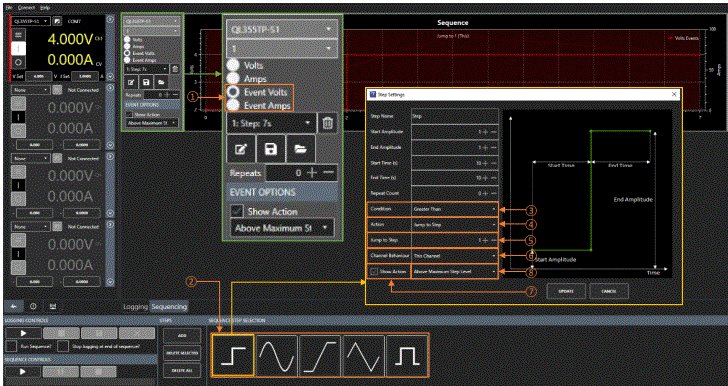Open the Condition dropdown showing Greater Than
The width and height of the screenshot is (728, 386).
click(455, 209)
